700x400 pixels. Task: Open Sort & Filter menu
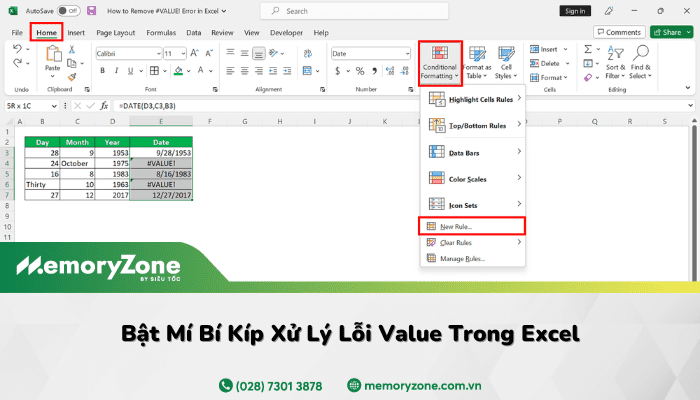(616, 62)
